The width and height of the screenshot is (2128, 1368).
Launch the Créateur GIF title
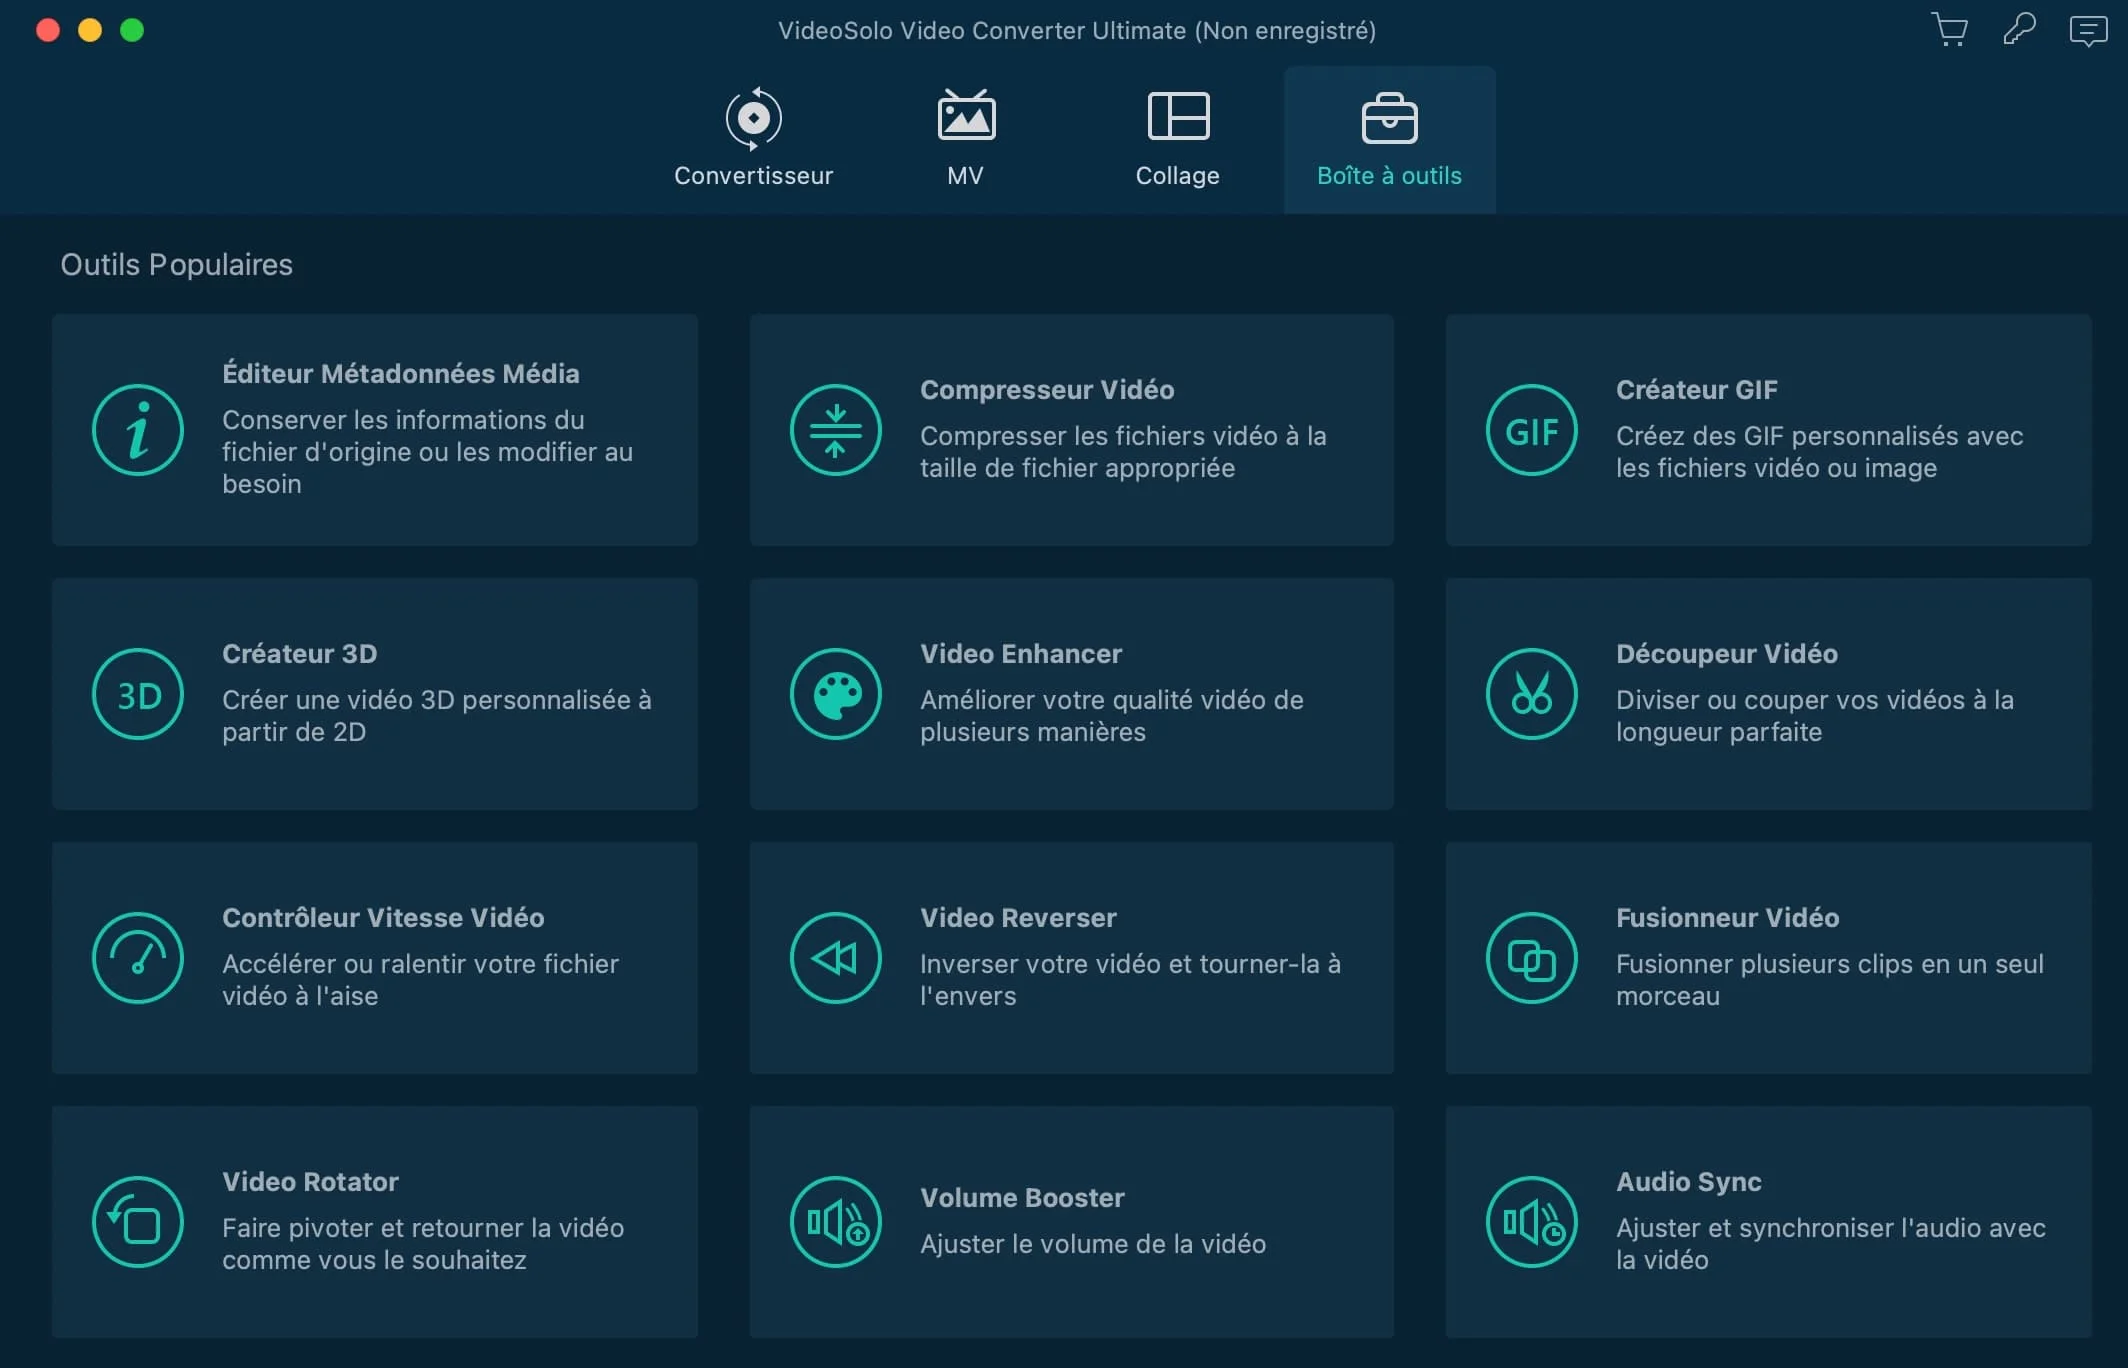point(1696,390)
